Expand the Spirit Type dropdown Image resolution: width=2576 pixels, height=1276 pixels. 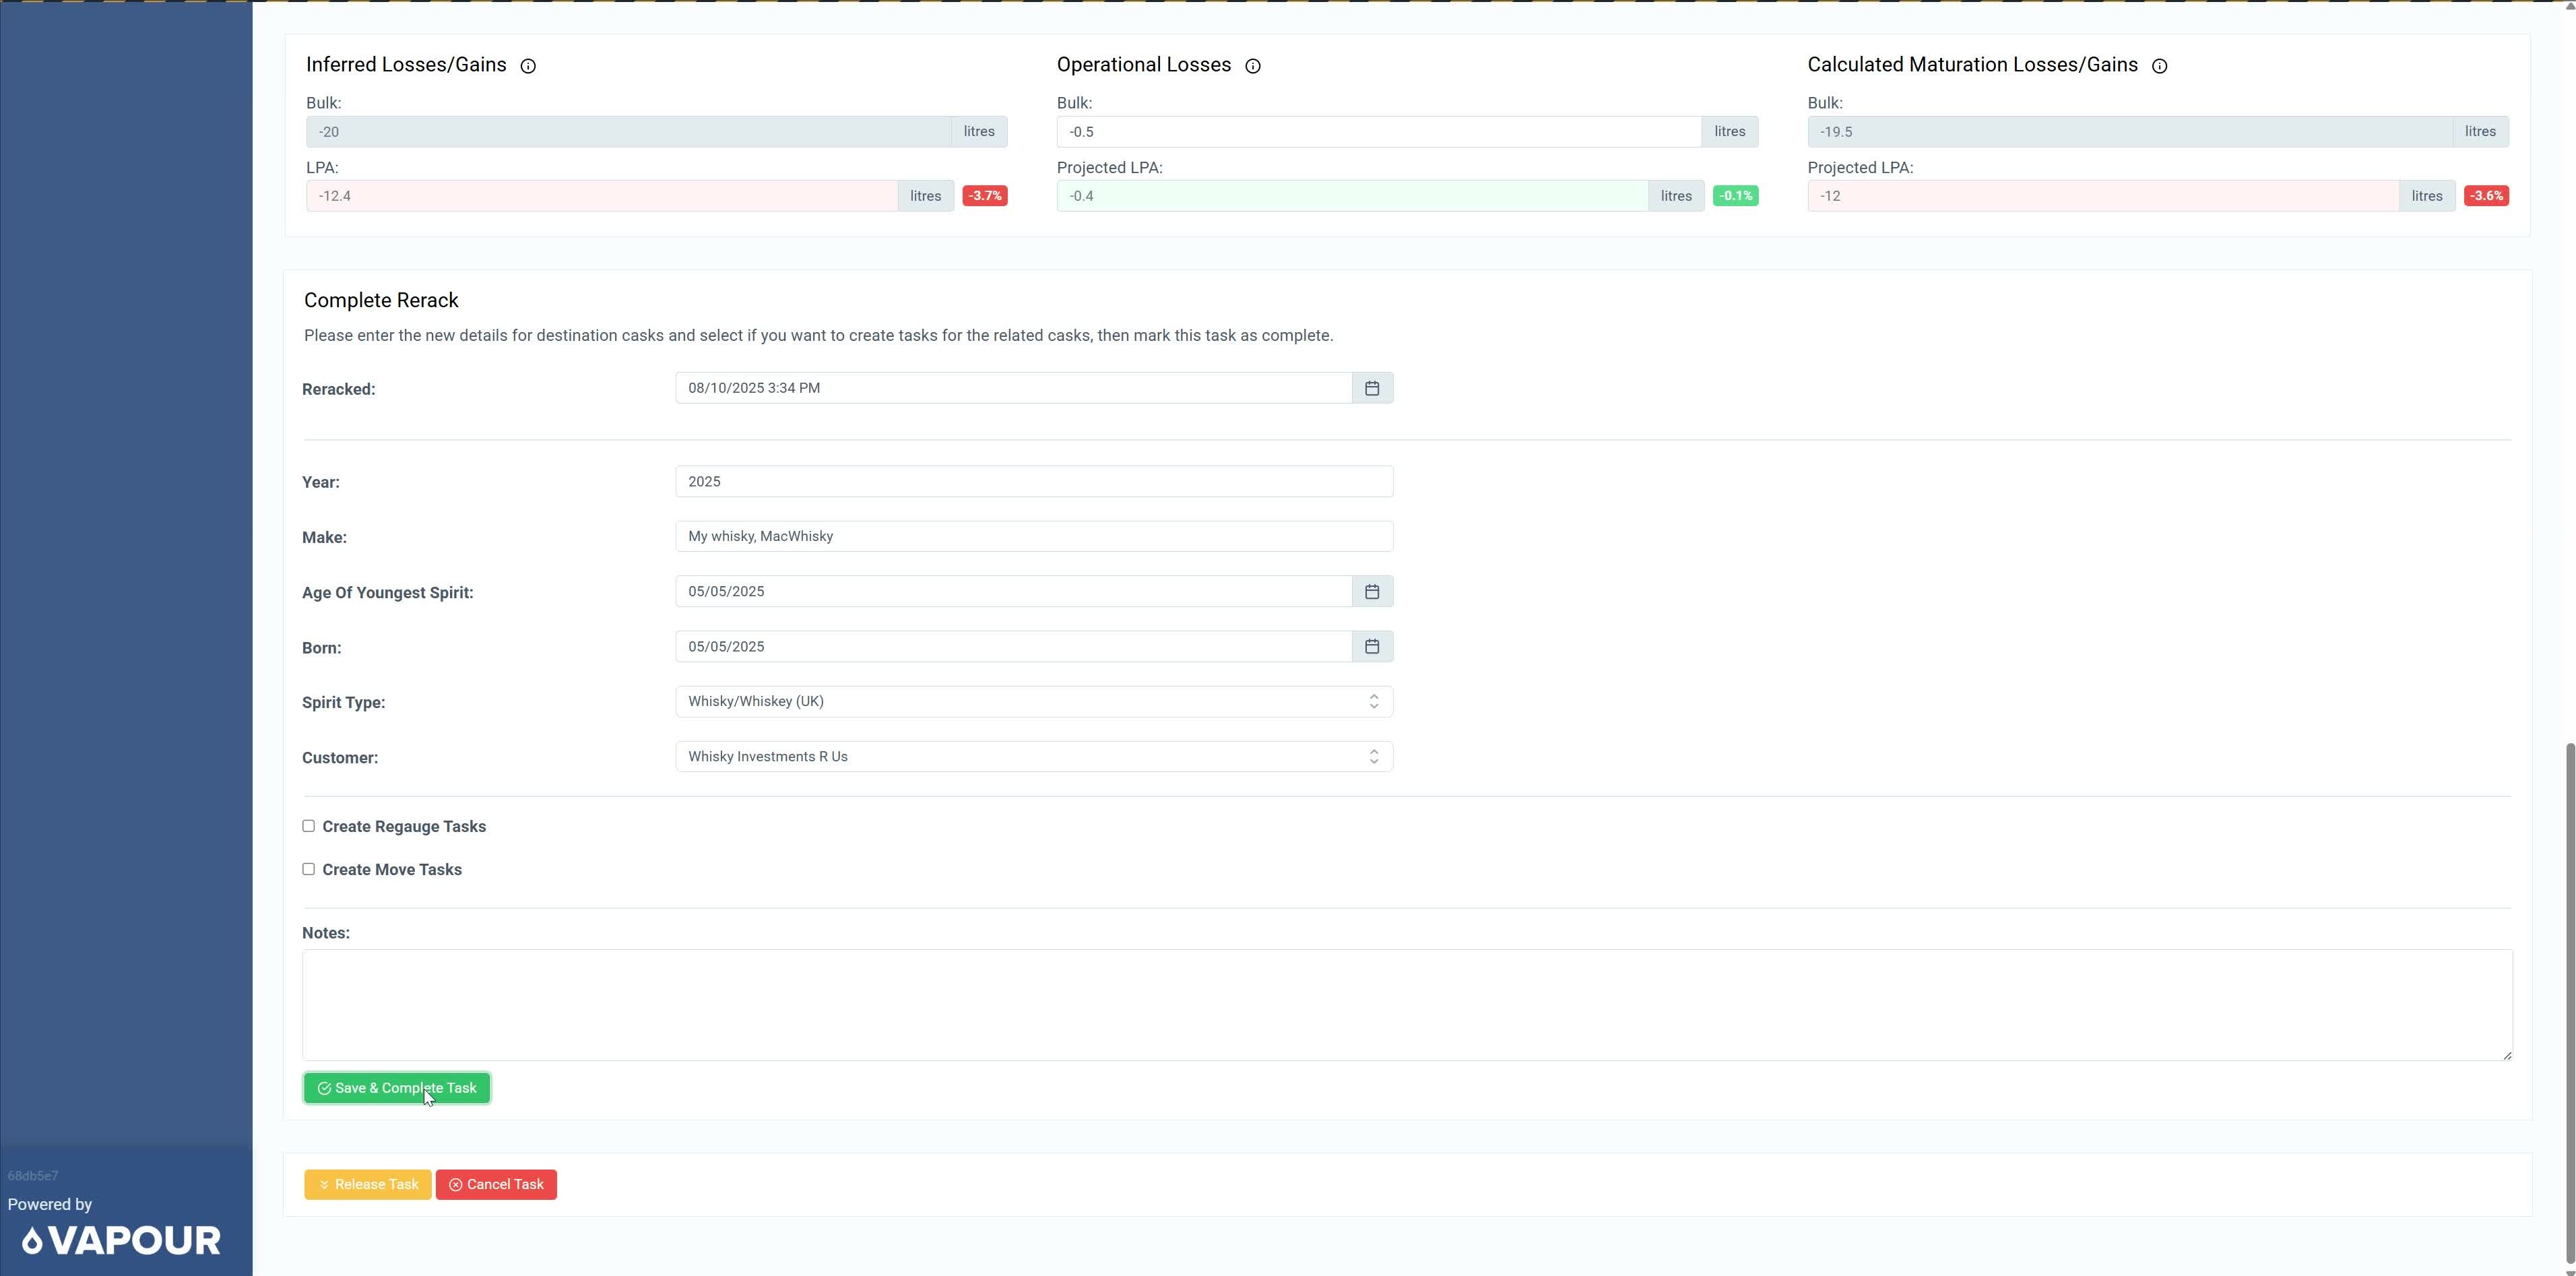click(x=1033, y=702)
